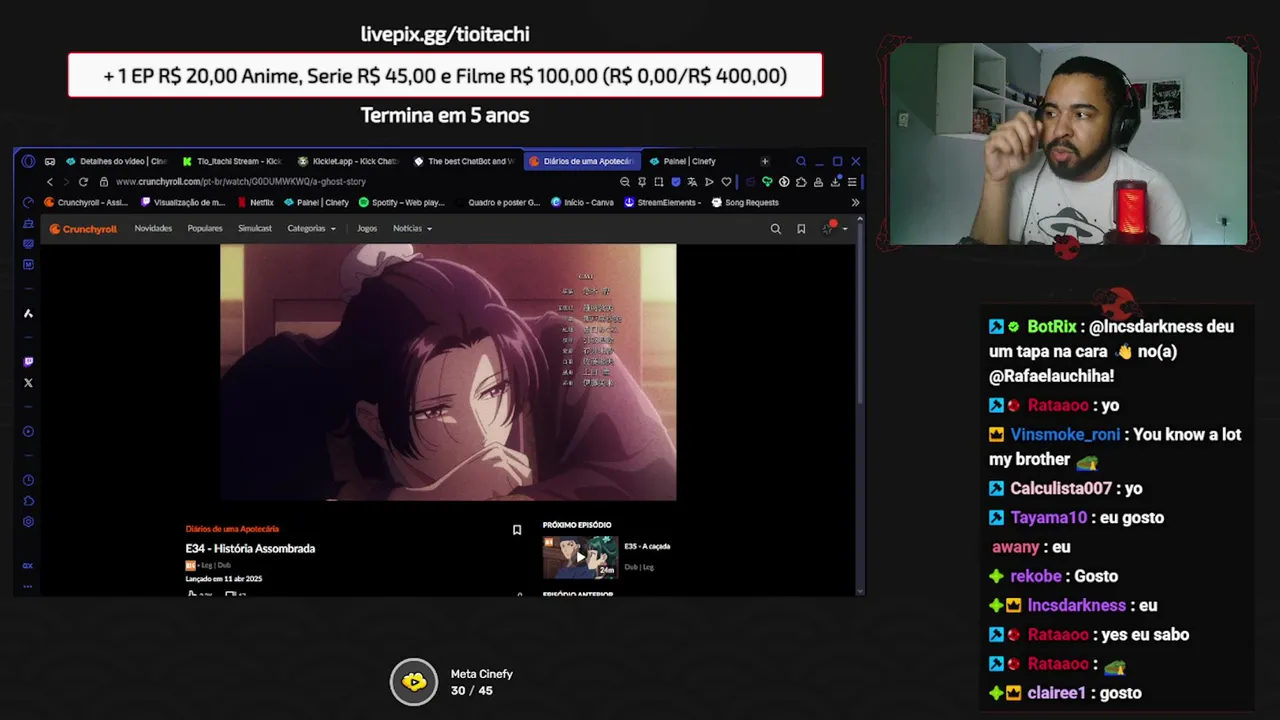Click the E35 - A caçada episode title

click(647, 546)
